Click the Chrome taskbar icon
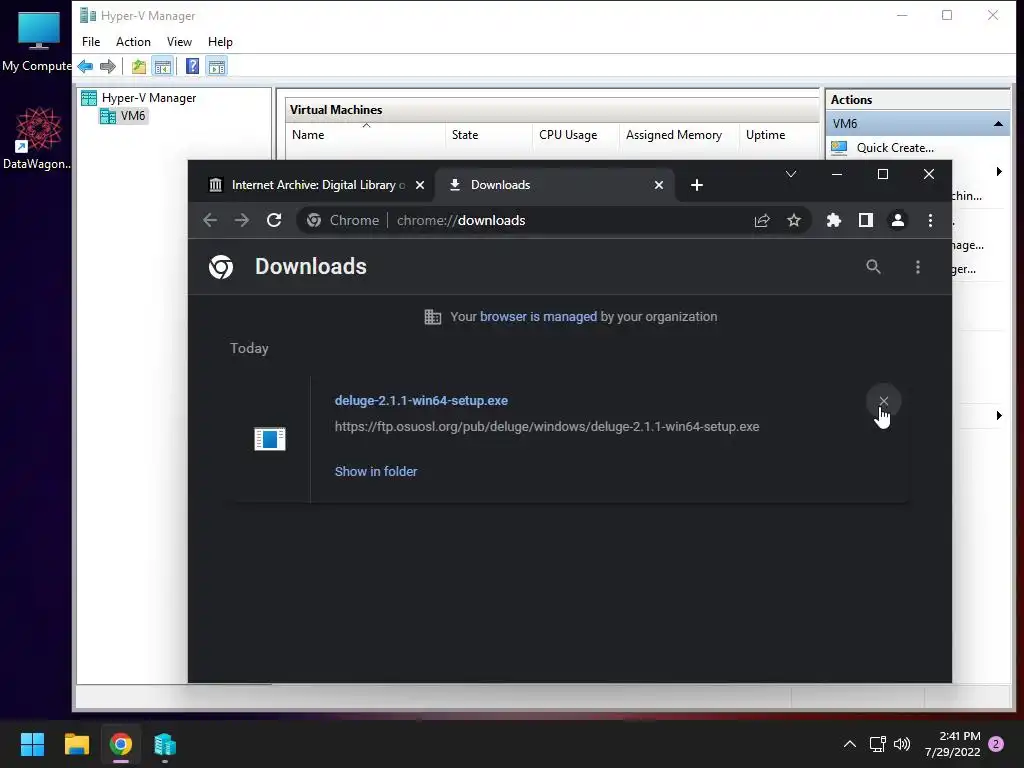 [x=121, y=744]
